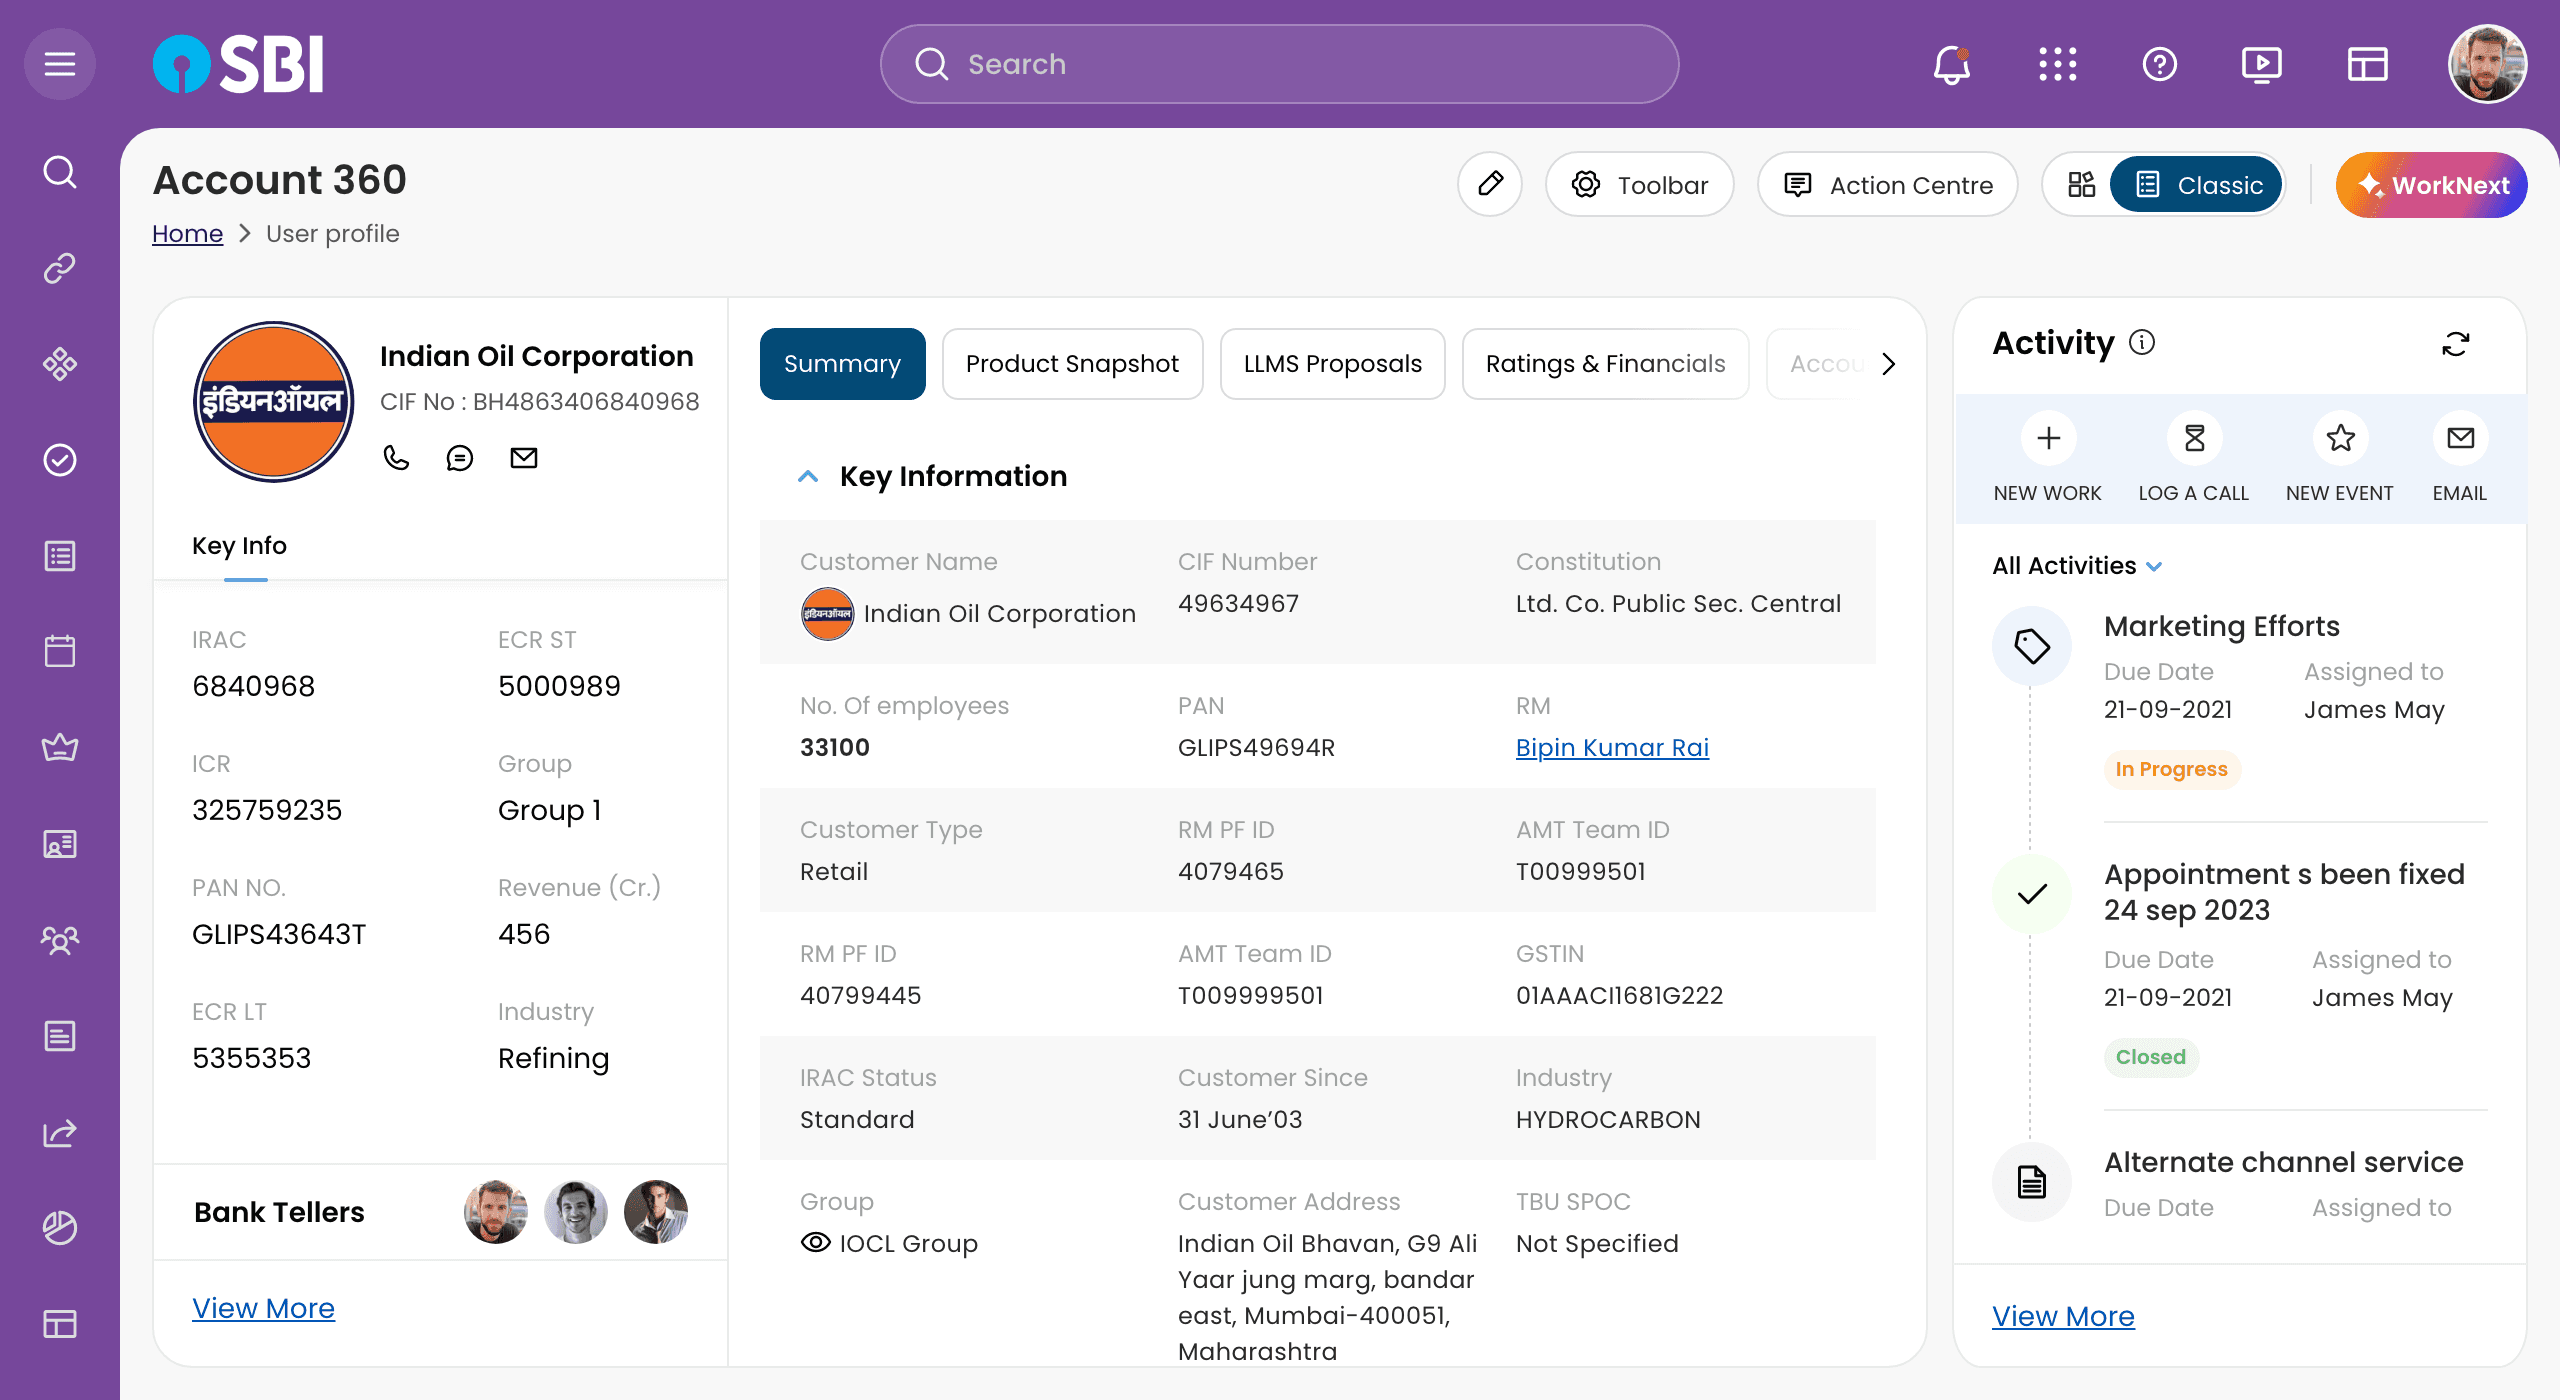Click the chat message icon beside CIF number

point(459,458)
